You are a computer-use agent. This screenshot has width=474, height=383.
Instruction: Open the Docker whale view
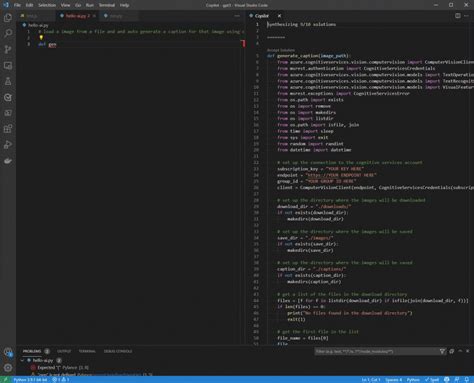[x=8, y=161]
